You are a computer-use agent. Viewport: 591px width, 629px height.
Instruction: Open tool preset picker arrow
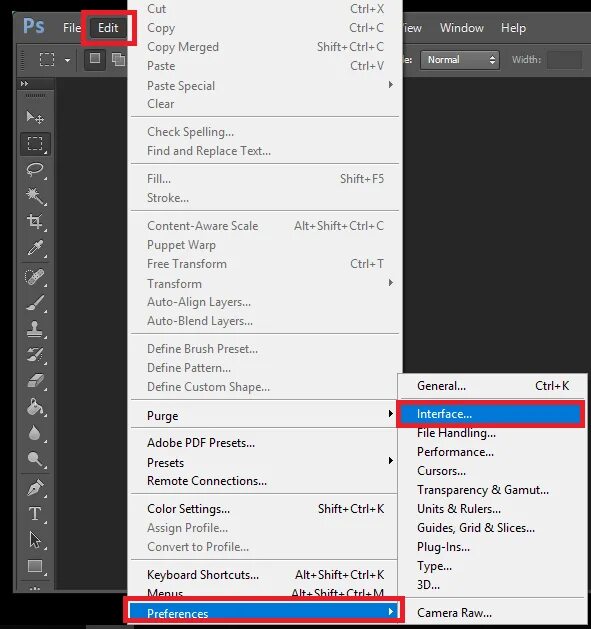coord(67,60)
